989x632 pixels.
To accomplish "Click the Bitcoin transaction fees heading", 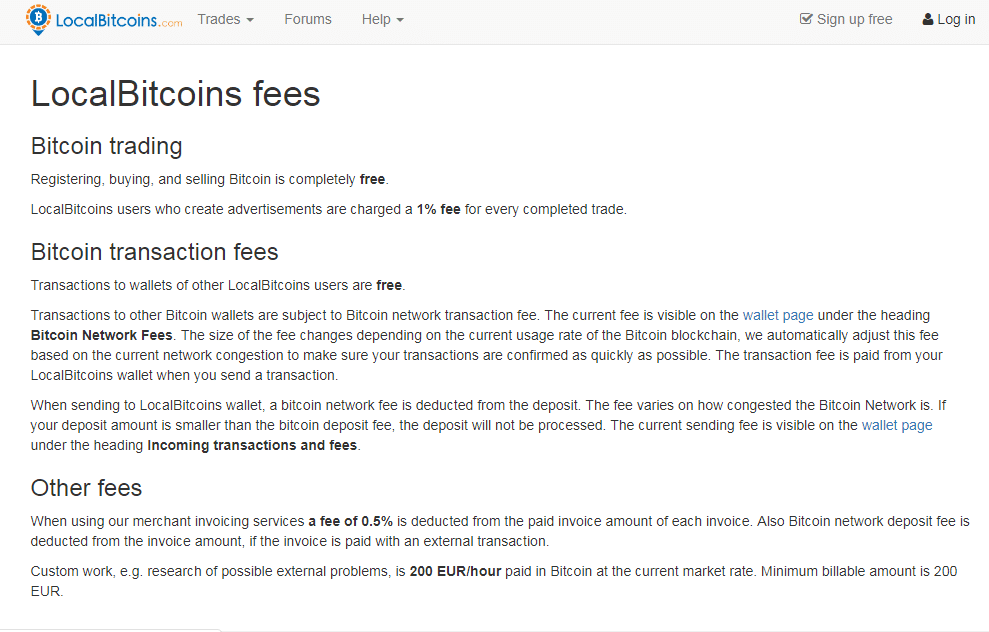I will (155, 252).
